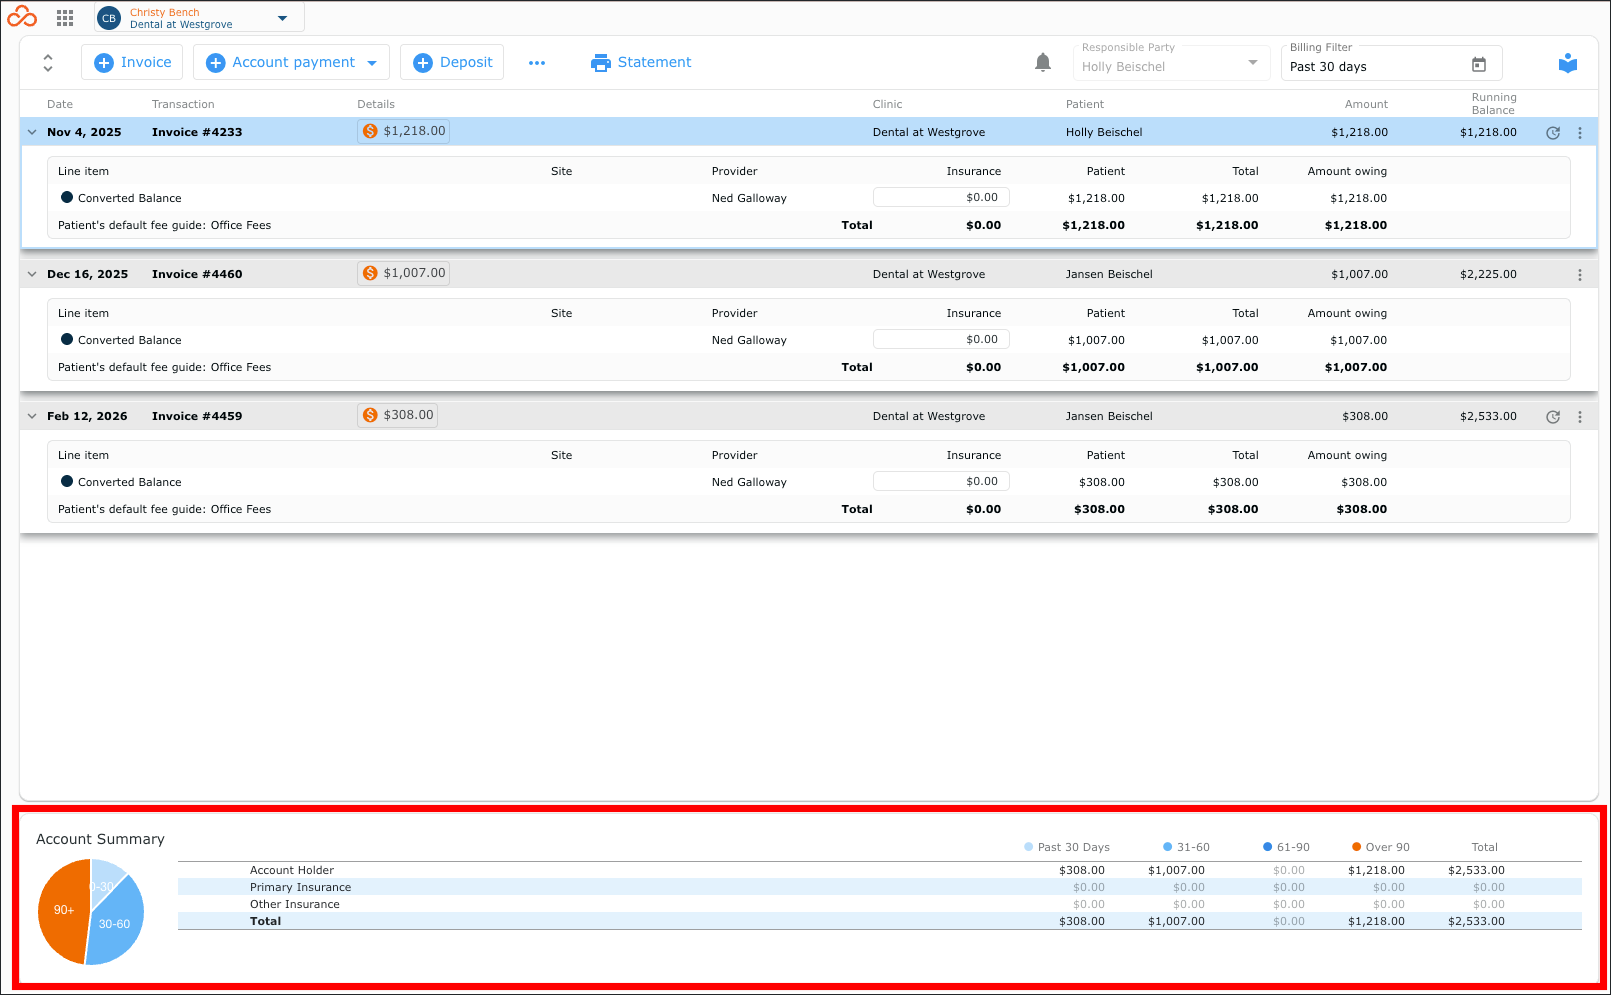Click patient name Holly Beischel in row

[1104, 132]
